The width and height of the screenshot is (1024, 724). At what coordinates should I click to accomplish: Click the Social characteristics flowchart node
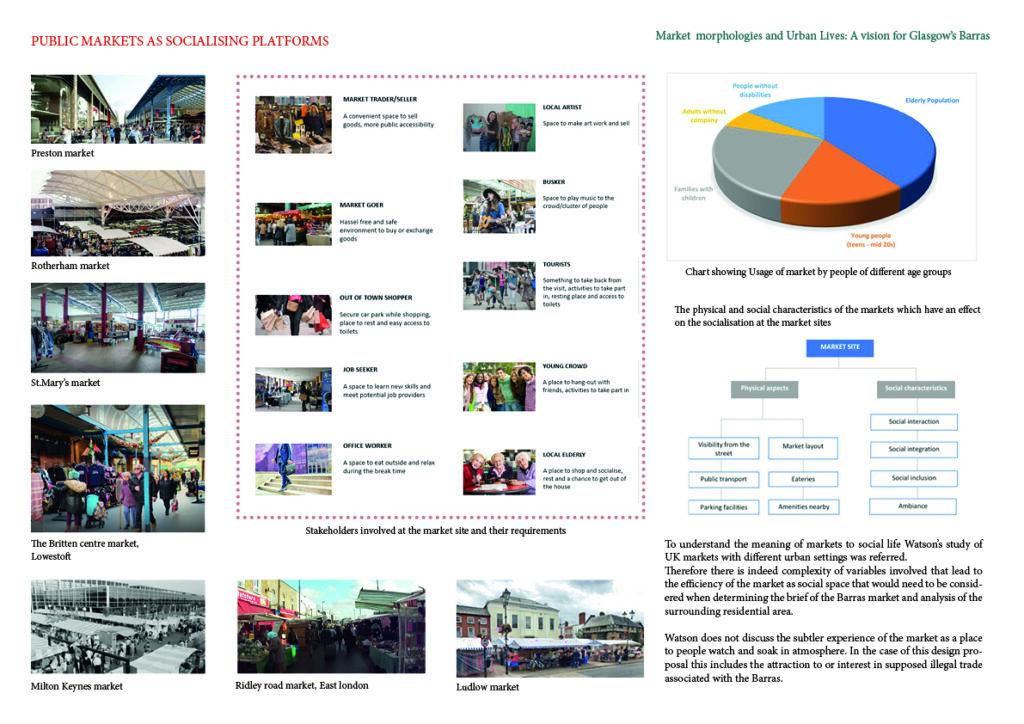coord(914,389)
